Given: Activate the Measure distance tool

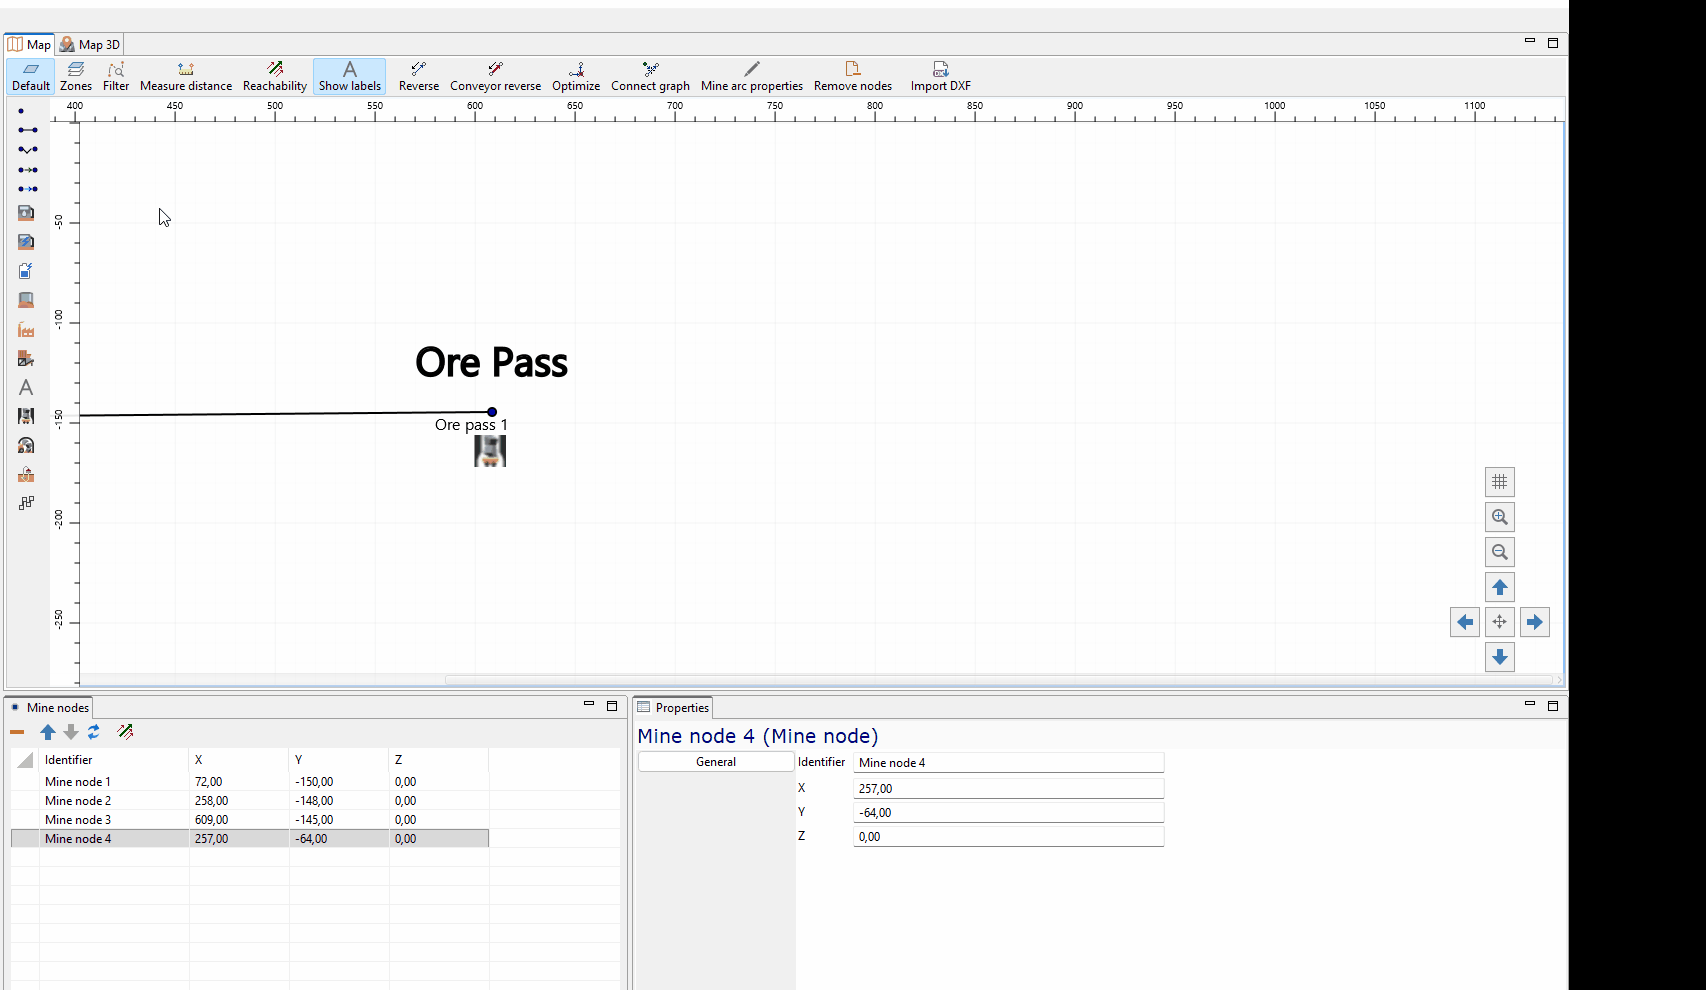Looking at the screenshot, I should pos(186,76).
